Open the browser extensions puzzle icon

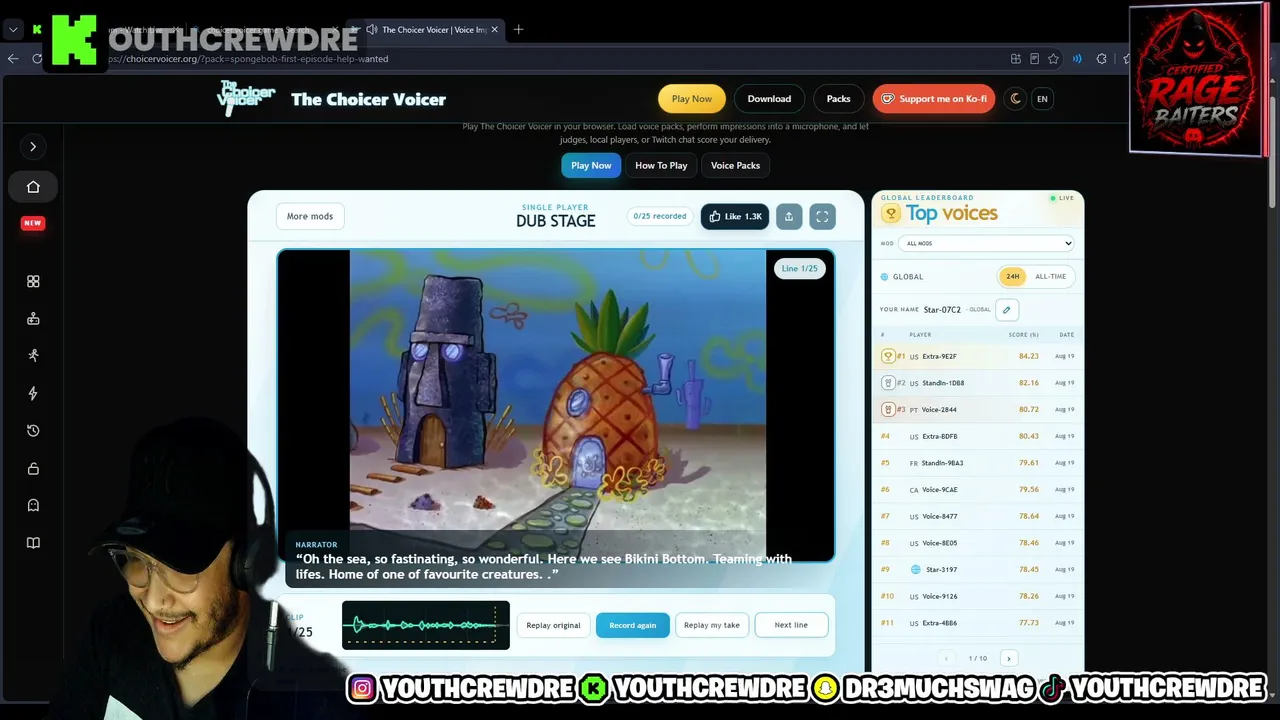pyautogui.click(x=1101, y=59)
